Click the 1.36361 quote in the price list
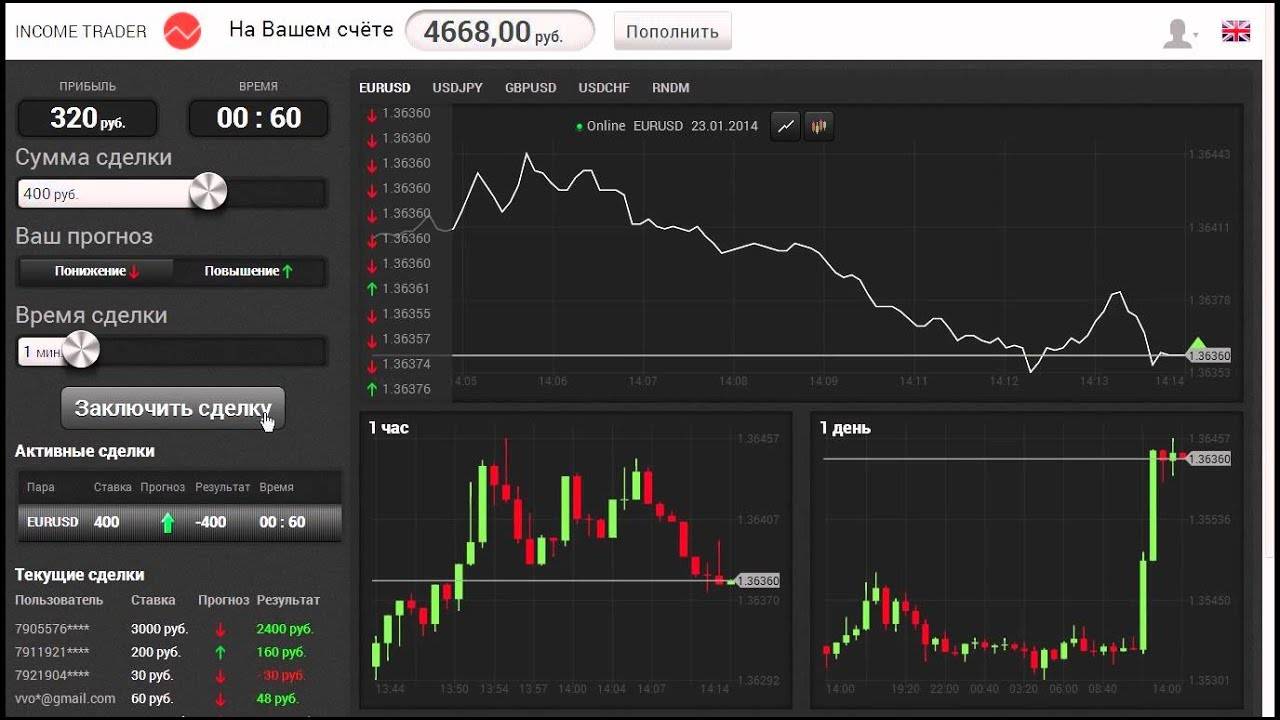 click(x=406, y=289)
